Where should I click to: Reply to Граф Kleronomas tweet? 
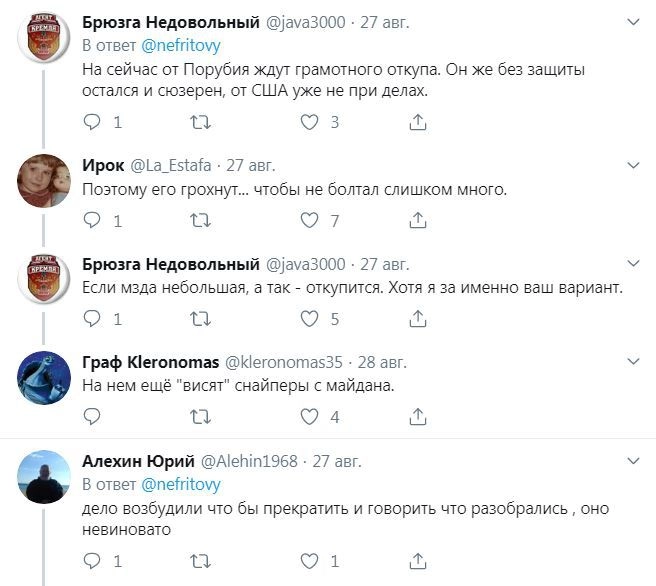[92, 416]
